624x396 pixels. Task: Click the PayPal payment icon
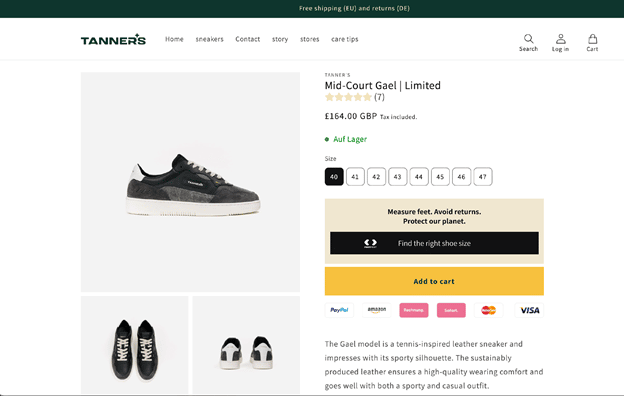click(x=339, y=310)
